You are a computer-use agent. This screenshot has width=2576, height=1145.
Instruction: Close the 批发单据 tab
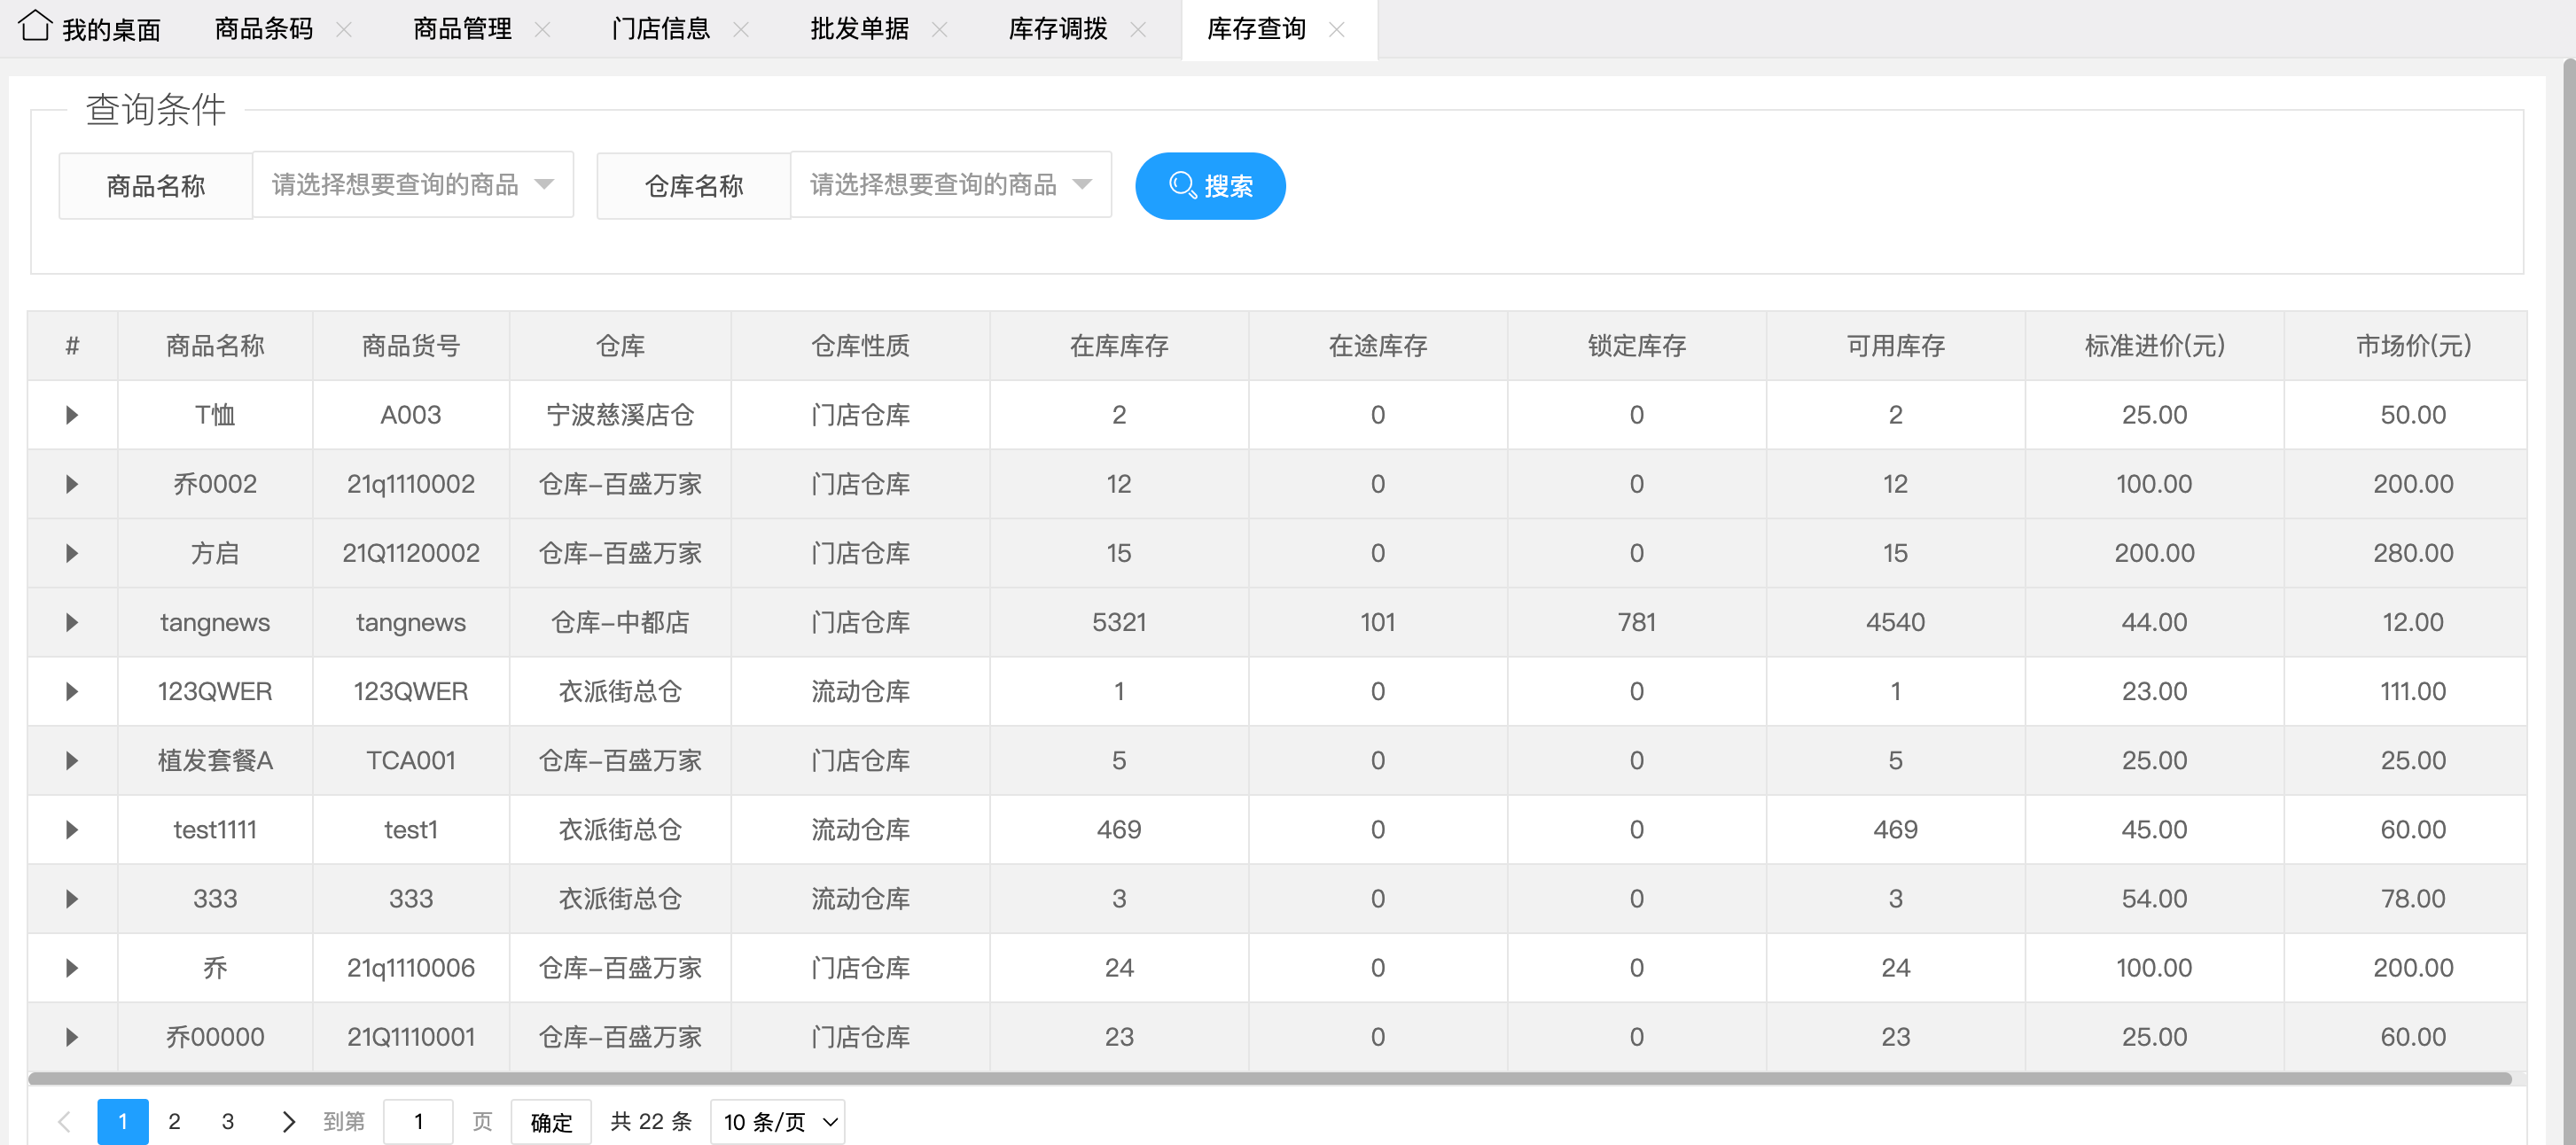[x=939, y=30]
